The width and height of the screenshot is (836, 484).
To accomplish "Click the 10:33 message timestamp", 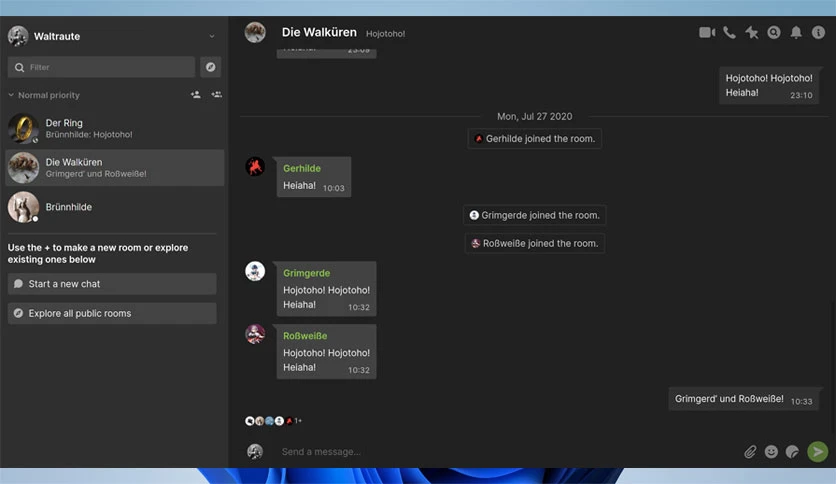I will tap(801, 401).
